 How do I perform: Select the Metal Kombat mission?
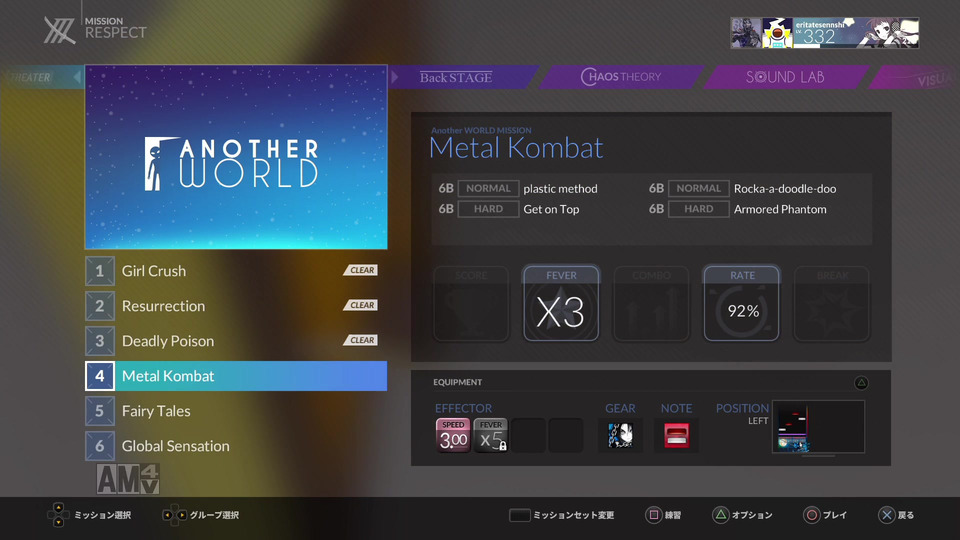click(236, 375)
